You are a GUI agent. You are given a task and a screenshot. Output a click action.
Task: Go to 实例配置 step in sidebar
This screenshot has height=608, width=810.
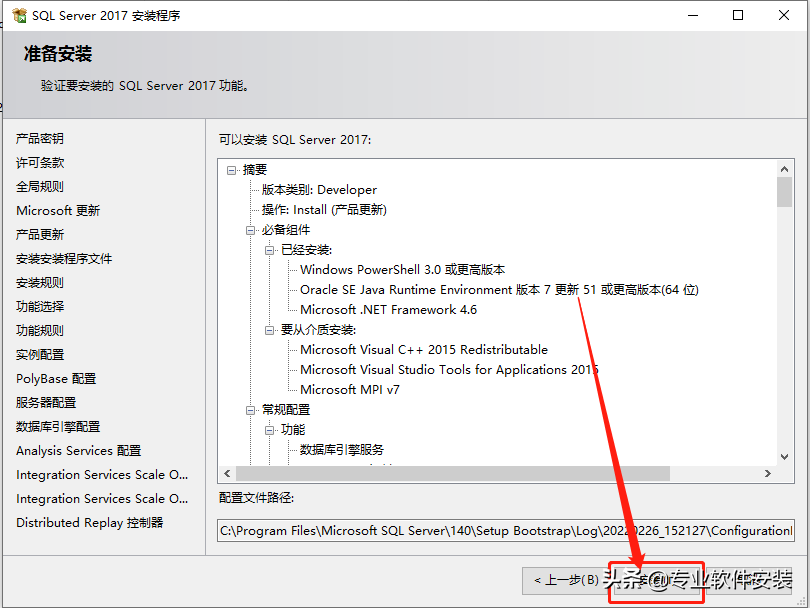click(40, 355)
